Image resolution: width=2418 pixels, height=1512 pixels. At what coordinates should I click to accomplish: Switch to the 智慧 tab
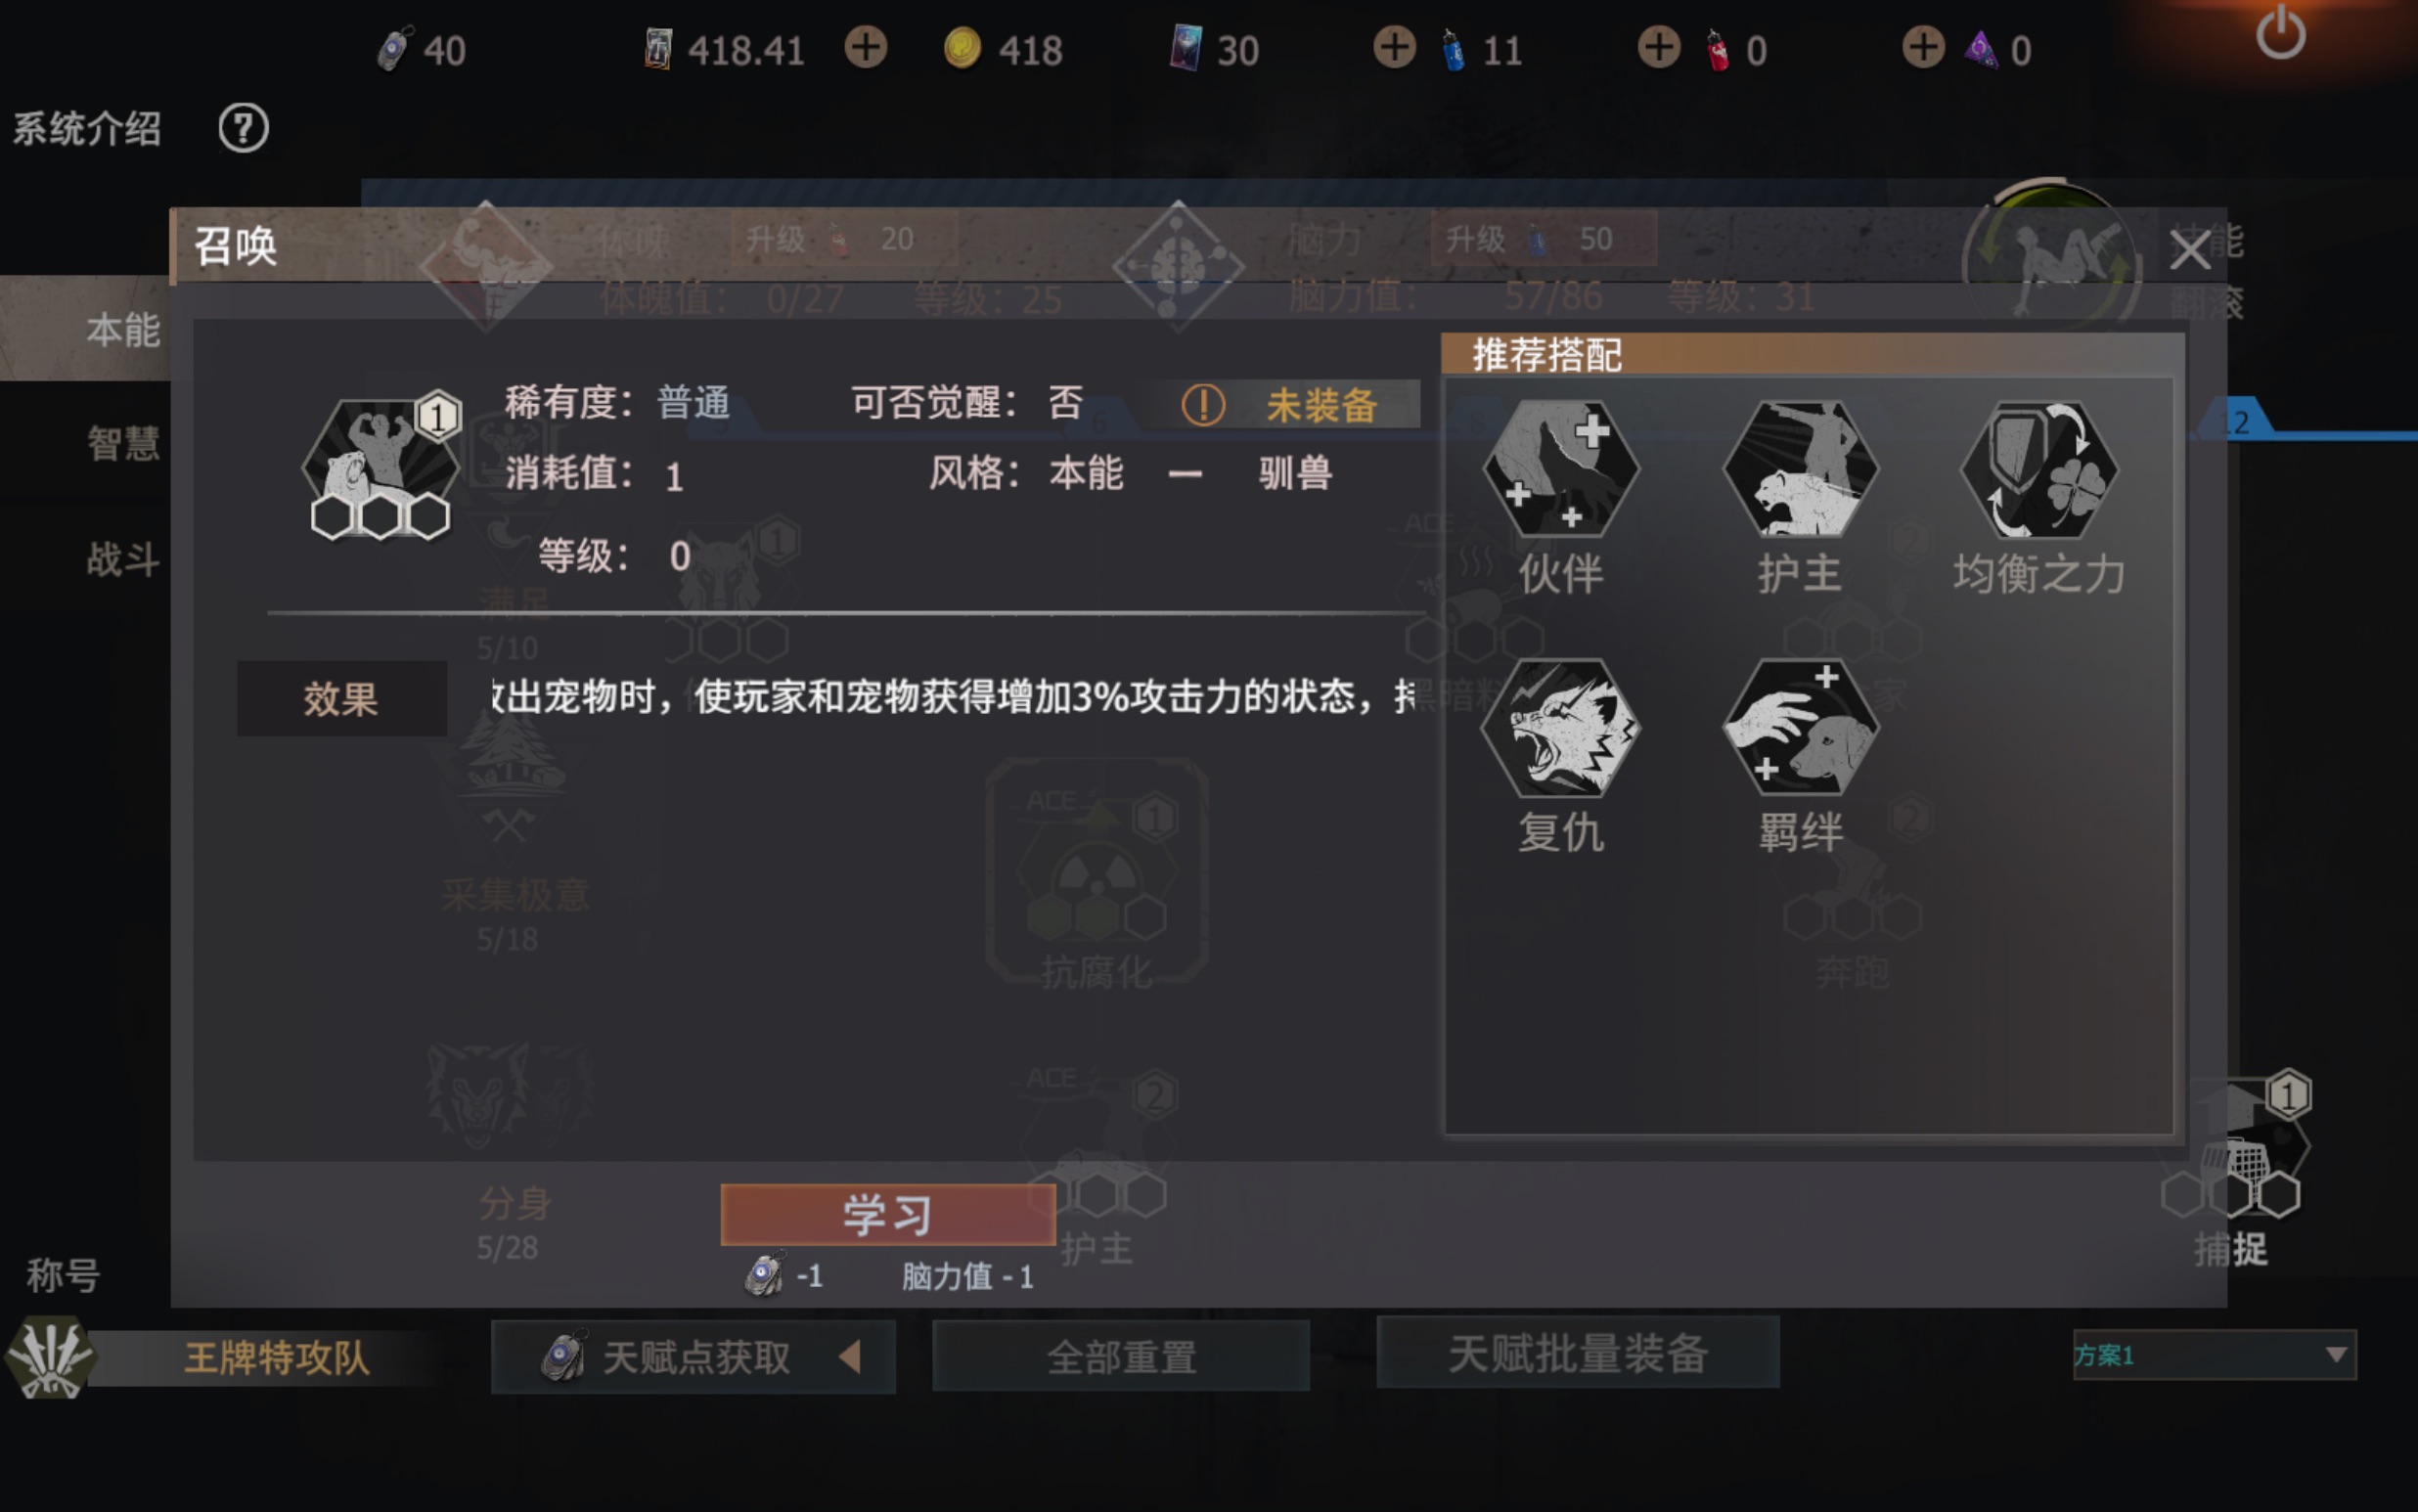coord(122,443)
